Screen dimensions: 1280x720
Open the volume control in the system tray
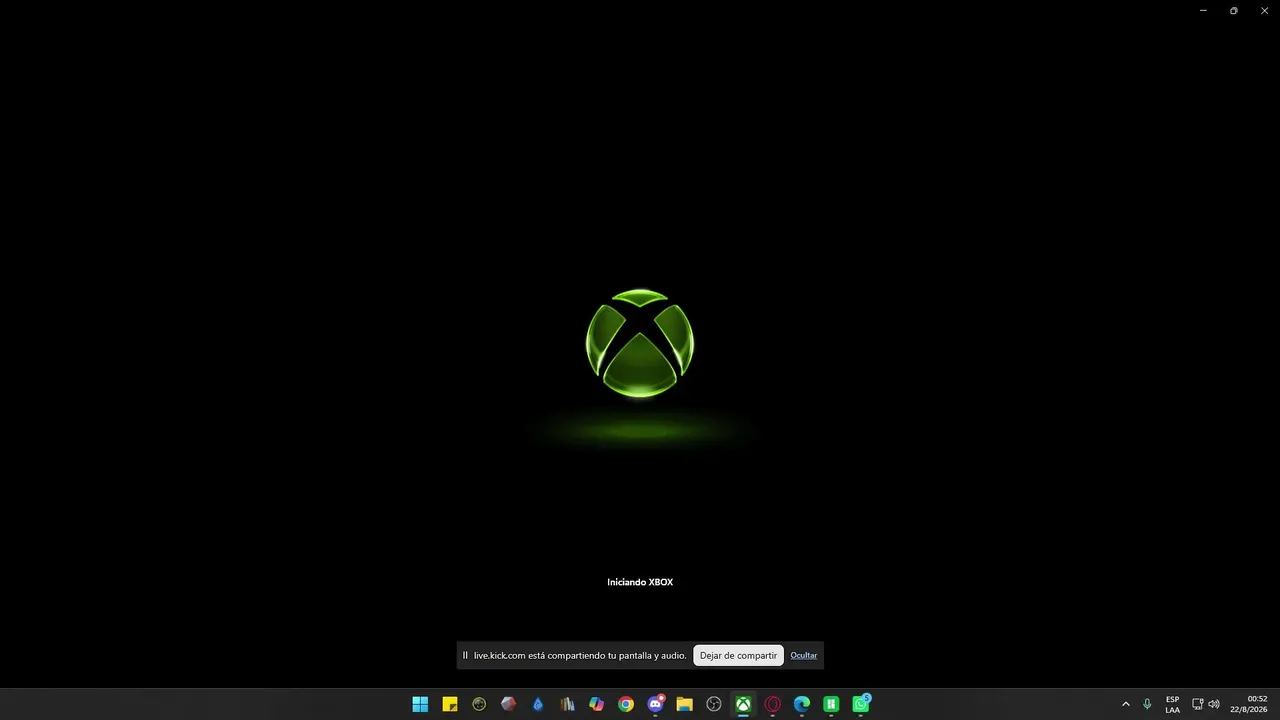point(1214,704)
